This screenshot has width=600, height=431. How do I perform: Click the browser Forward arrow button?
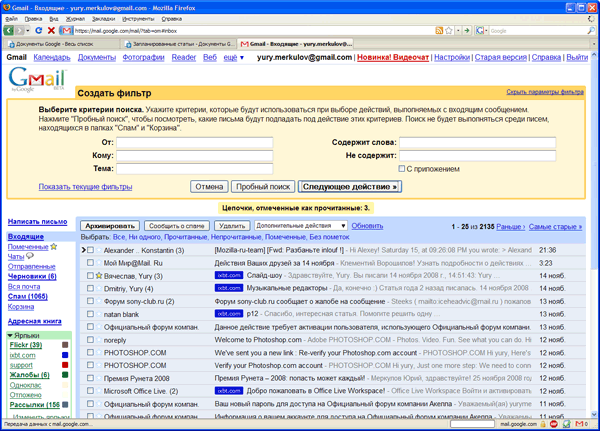(20, 30)
